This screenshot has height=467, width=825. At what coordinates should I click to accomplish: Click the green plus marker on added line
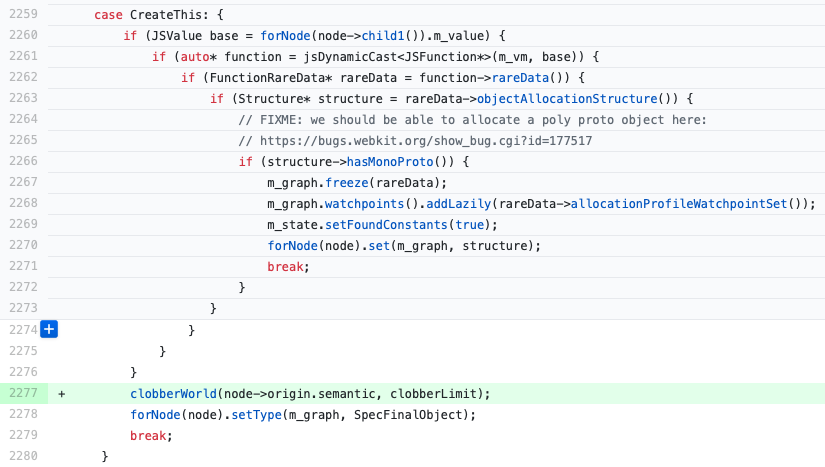62,393
